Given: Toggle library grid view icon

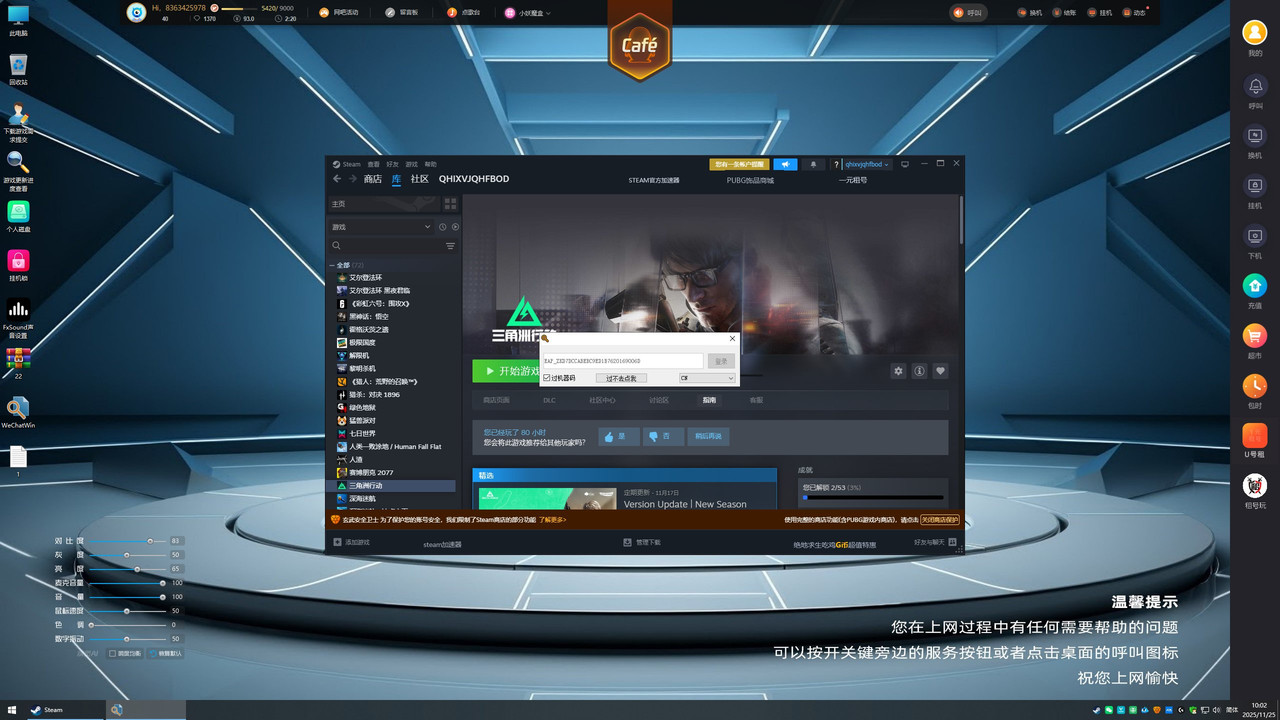Looking at the screenshot, I should tap(450, 203).
